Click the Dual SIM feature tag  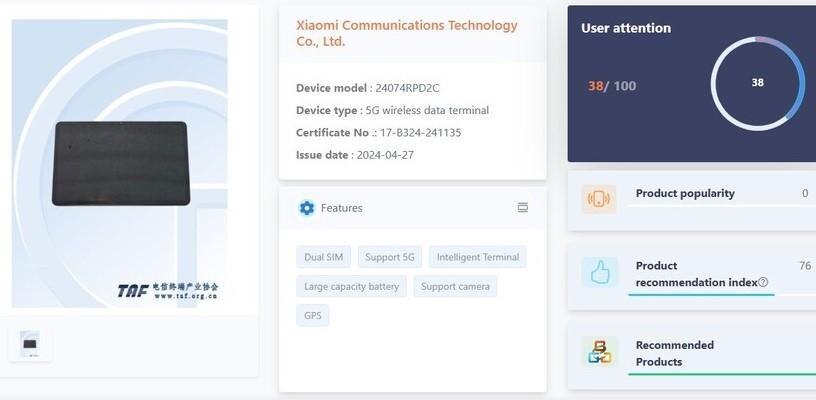click(x=323, y=257)
